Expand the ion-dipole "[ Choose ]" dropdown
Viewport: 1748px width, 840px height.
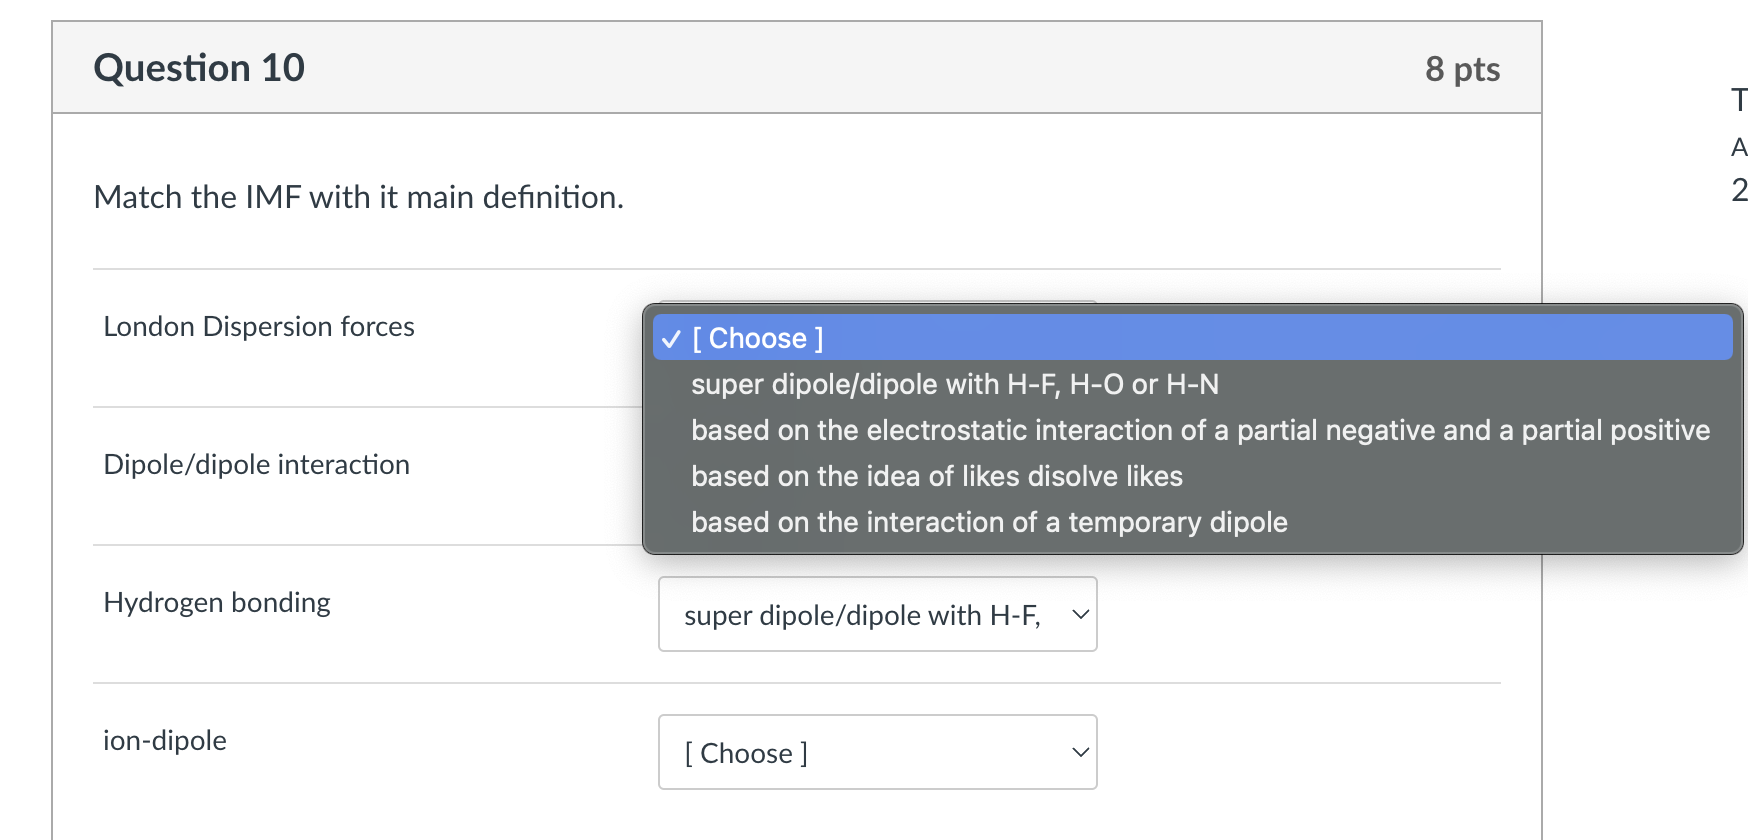click(x=876, y=752)
